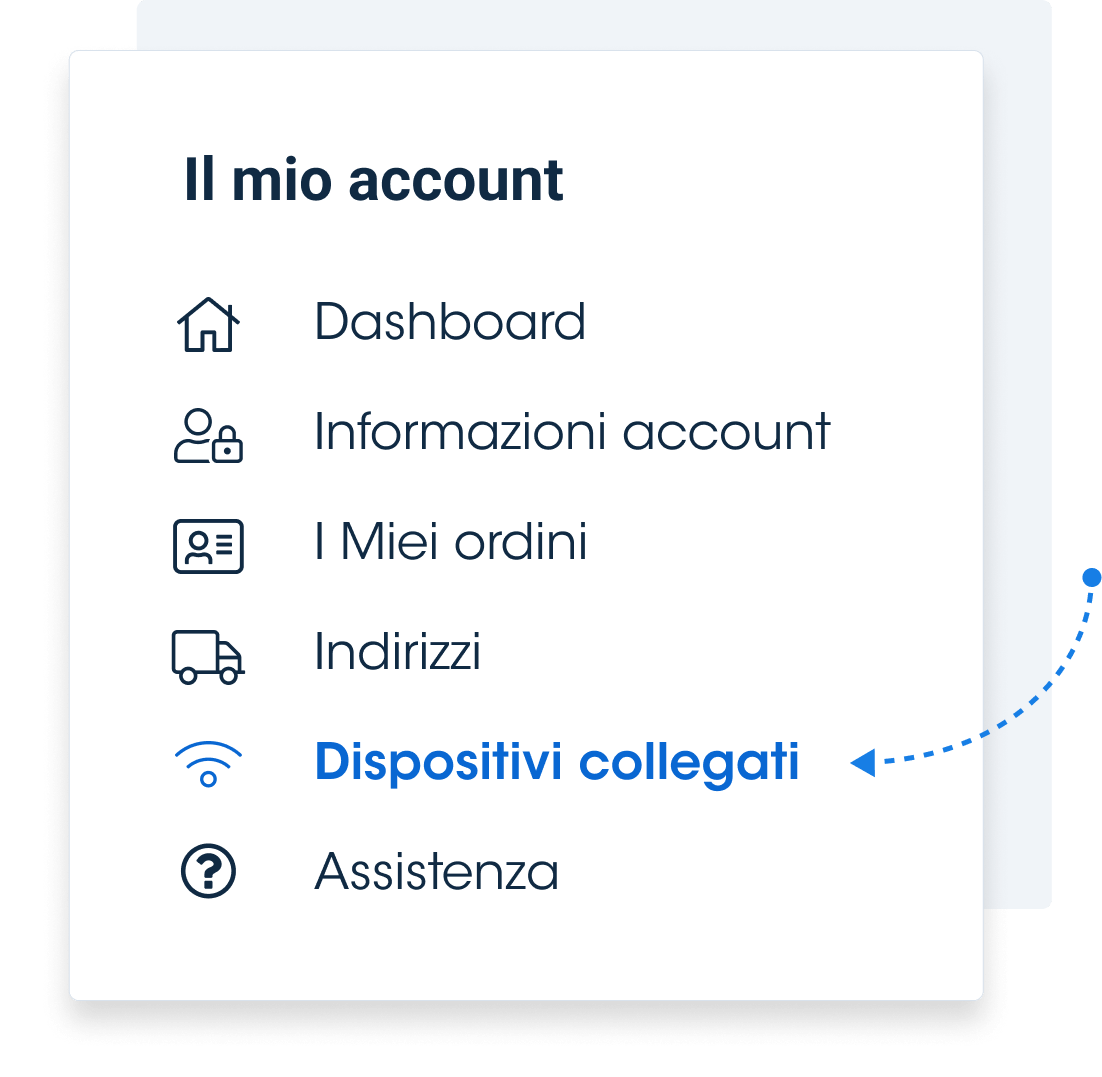Open the Informazioni account menu entry
Image resolution: width=1102 pixels, height=1077 pixels.
(x=572, y=432)
